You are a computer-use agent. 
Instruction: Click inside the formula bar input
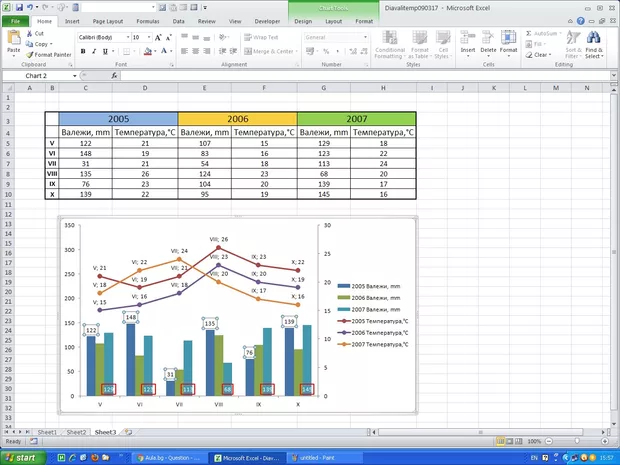coord(365,76)
